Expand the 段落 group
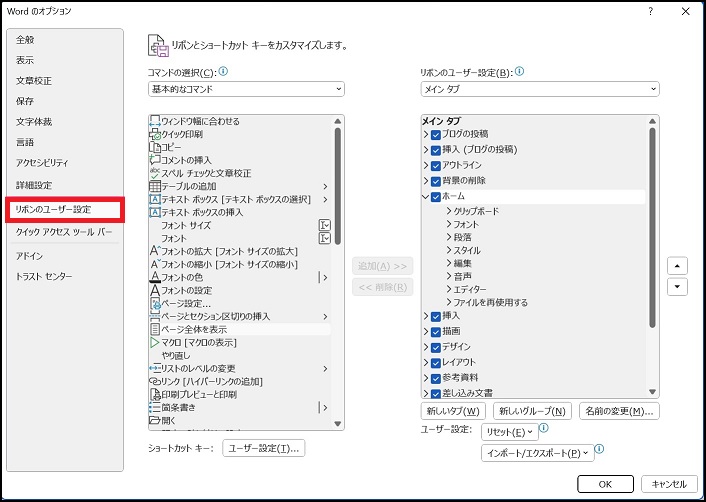This screenshot has width=706, height=502. click(449, 237)
